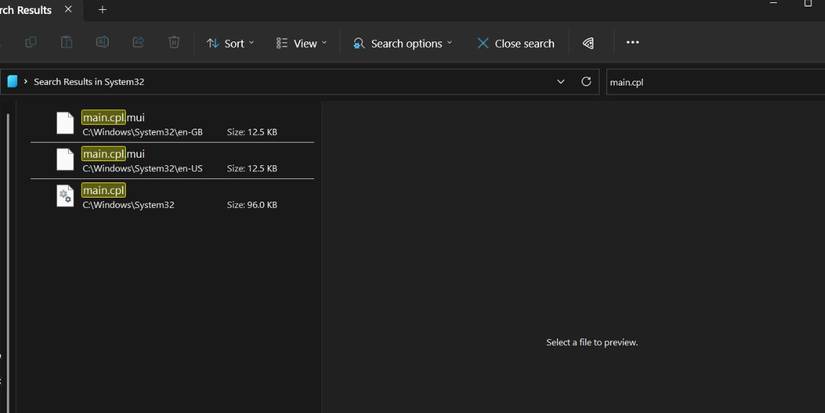Click the Delete trash can icon

(174, 42)
